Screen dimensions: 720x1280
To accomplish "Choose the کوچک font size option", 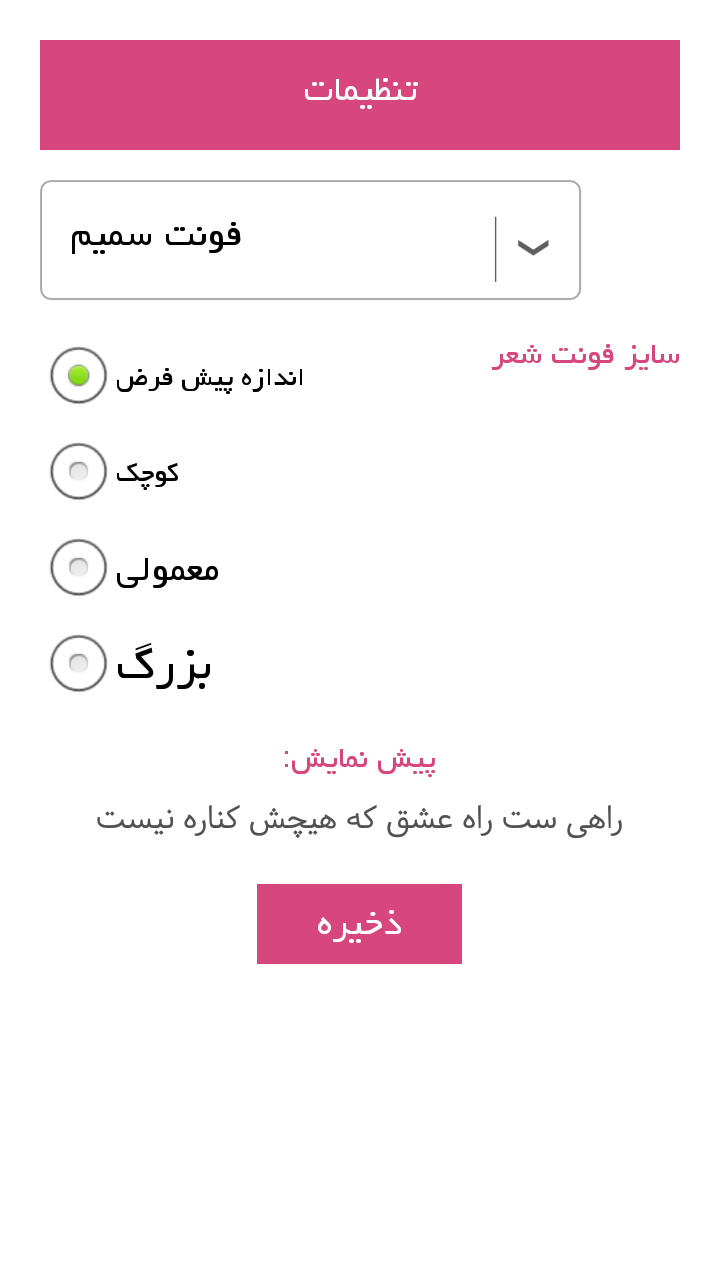I will tap(77, 471).
